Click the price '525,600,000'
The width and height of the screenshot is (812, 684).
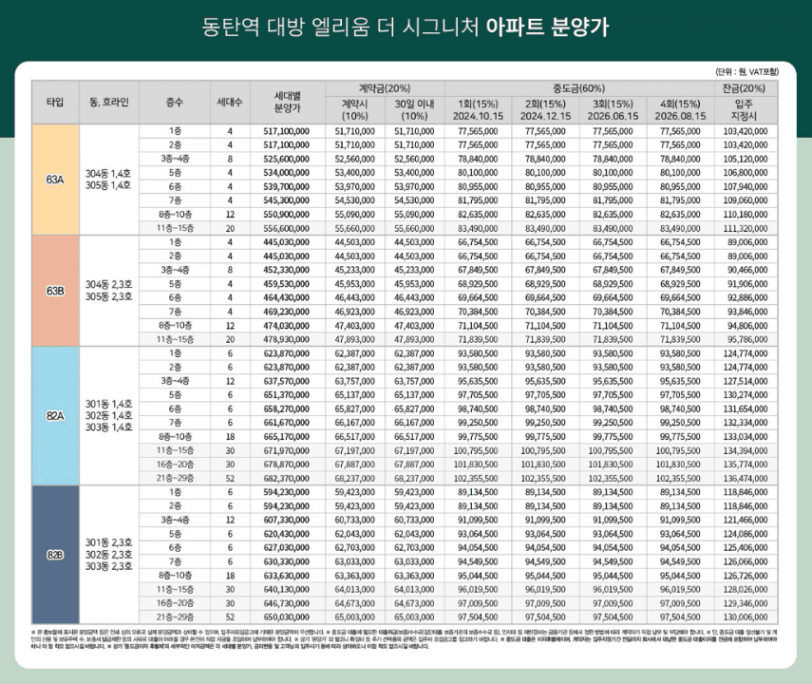tap(286, 159)
